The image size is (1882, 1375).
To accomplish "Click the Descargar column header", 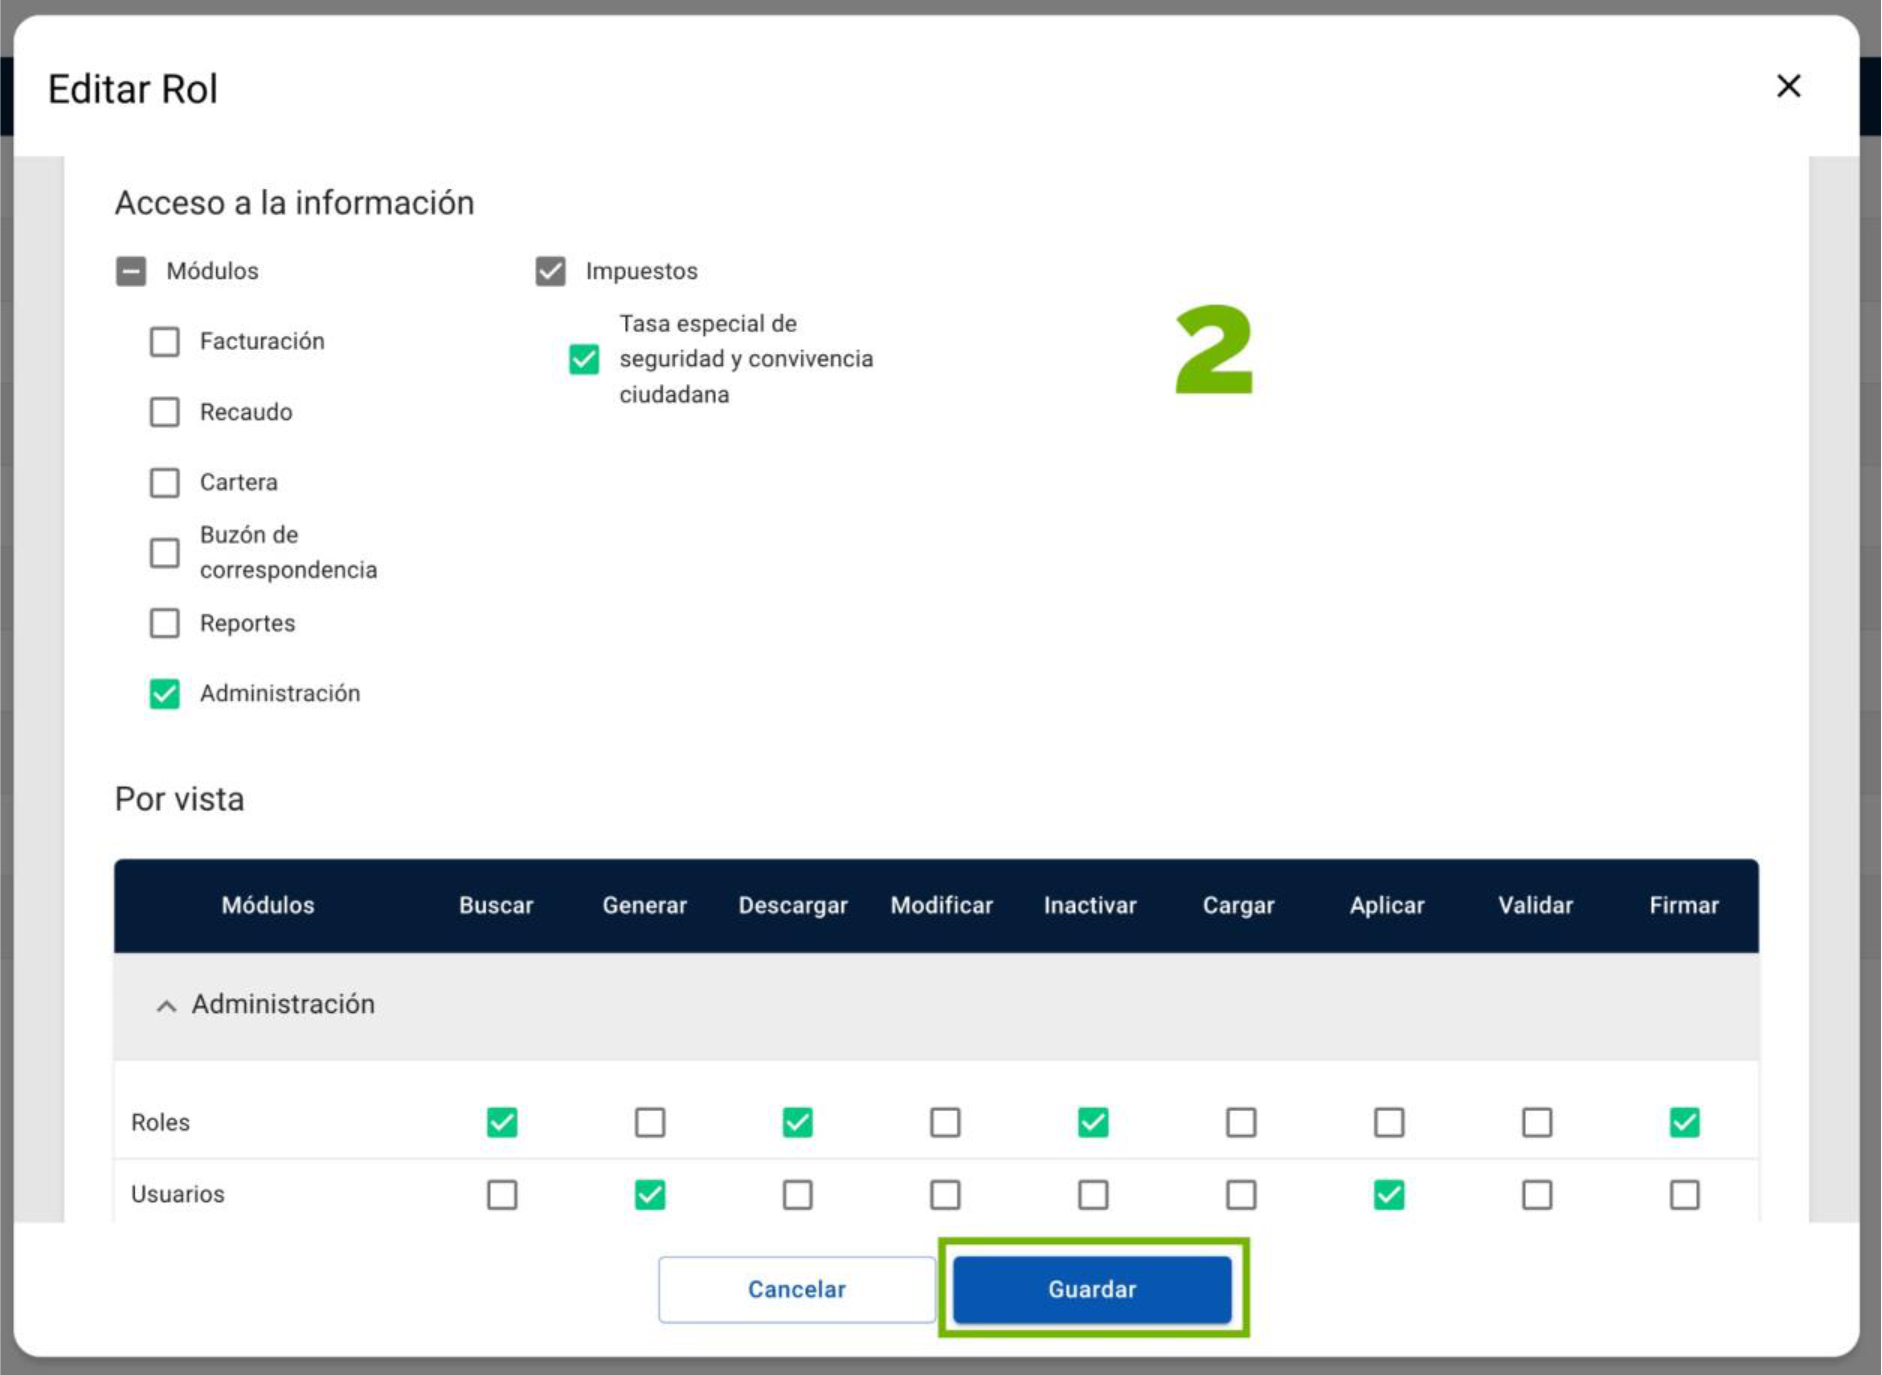I will (793, 905).
